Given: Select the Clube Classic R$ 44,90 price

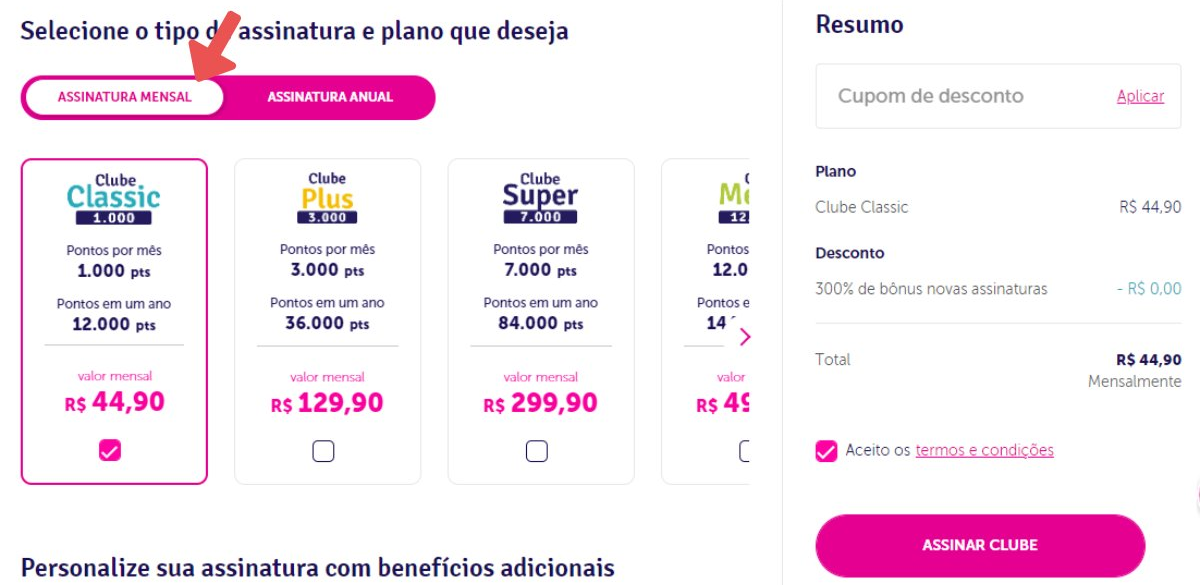Looking at the screenshot, I should (x=114, y=402).
